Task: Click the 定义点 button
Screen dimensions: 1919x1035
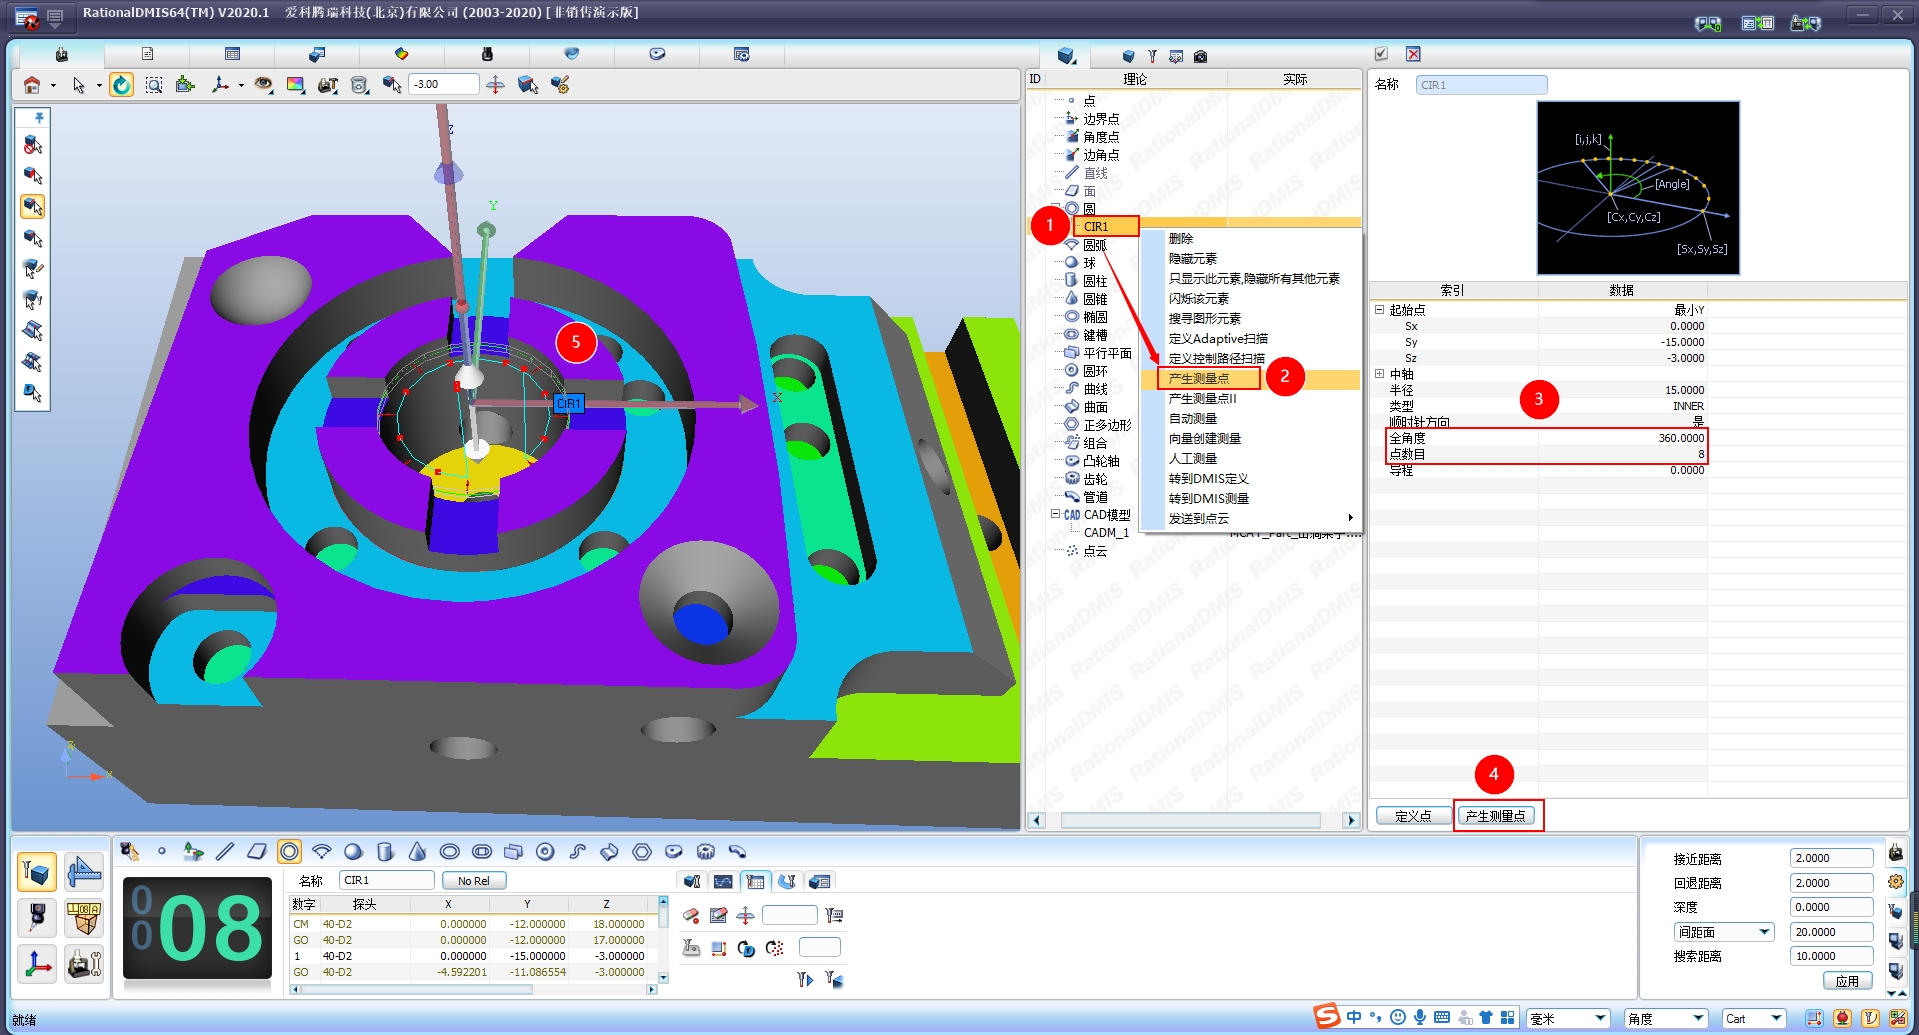Action: point(1413,816)
